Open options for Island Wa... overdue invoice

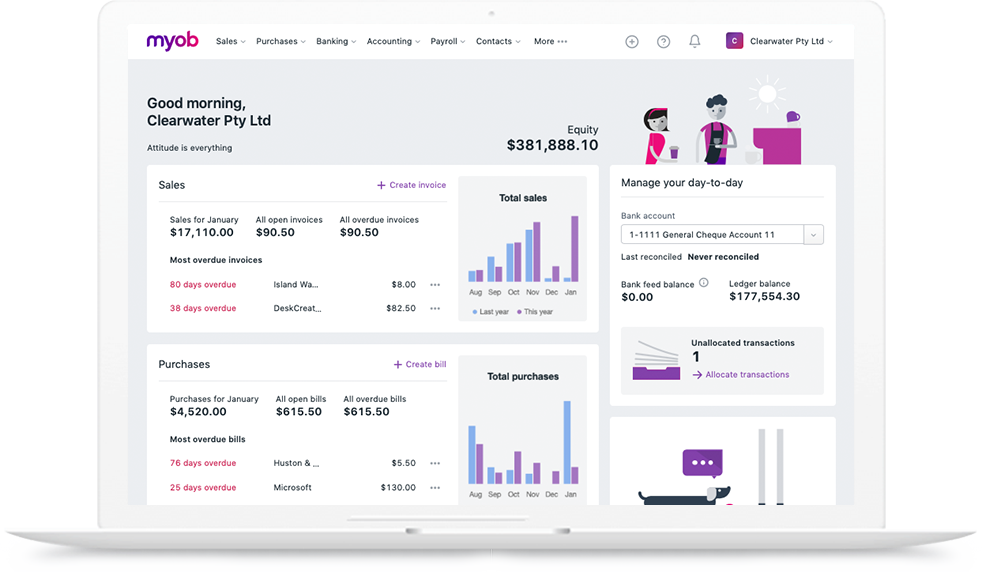tap(435, 285)
